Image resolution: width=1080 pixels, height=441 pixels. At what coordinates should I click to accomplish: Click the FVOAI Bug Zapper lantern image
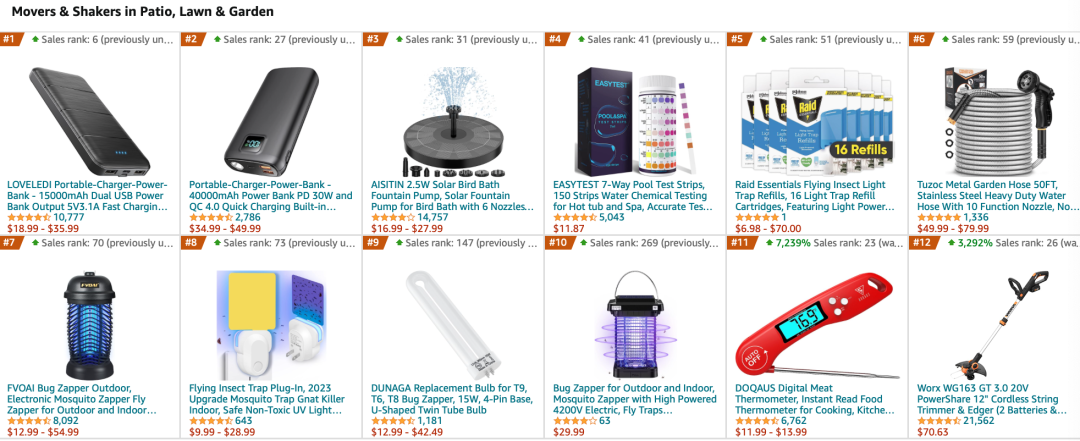90,324
